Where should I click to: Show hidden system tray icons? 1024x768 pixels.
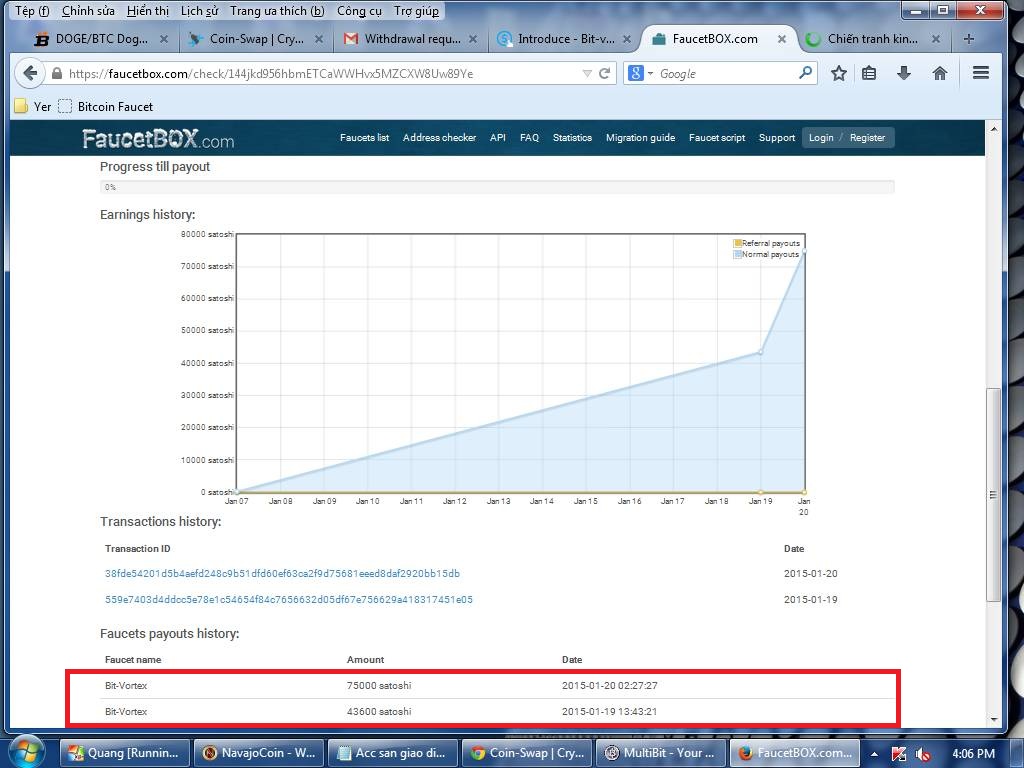(x=875, y=753)
